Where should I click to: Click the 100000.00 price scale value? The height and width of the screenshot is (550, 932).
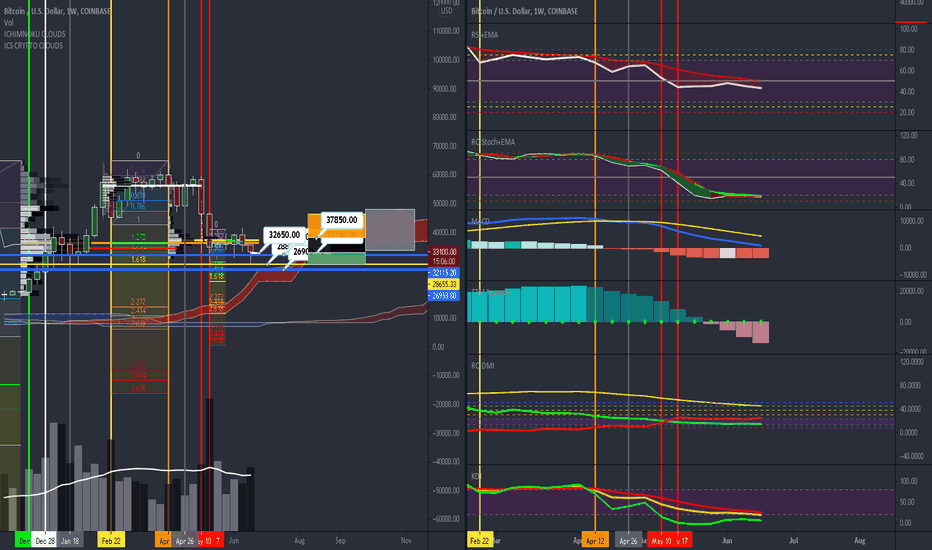click(x=446, y=60)
